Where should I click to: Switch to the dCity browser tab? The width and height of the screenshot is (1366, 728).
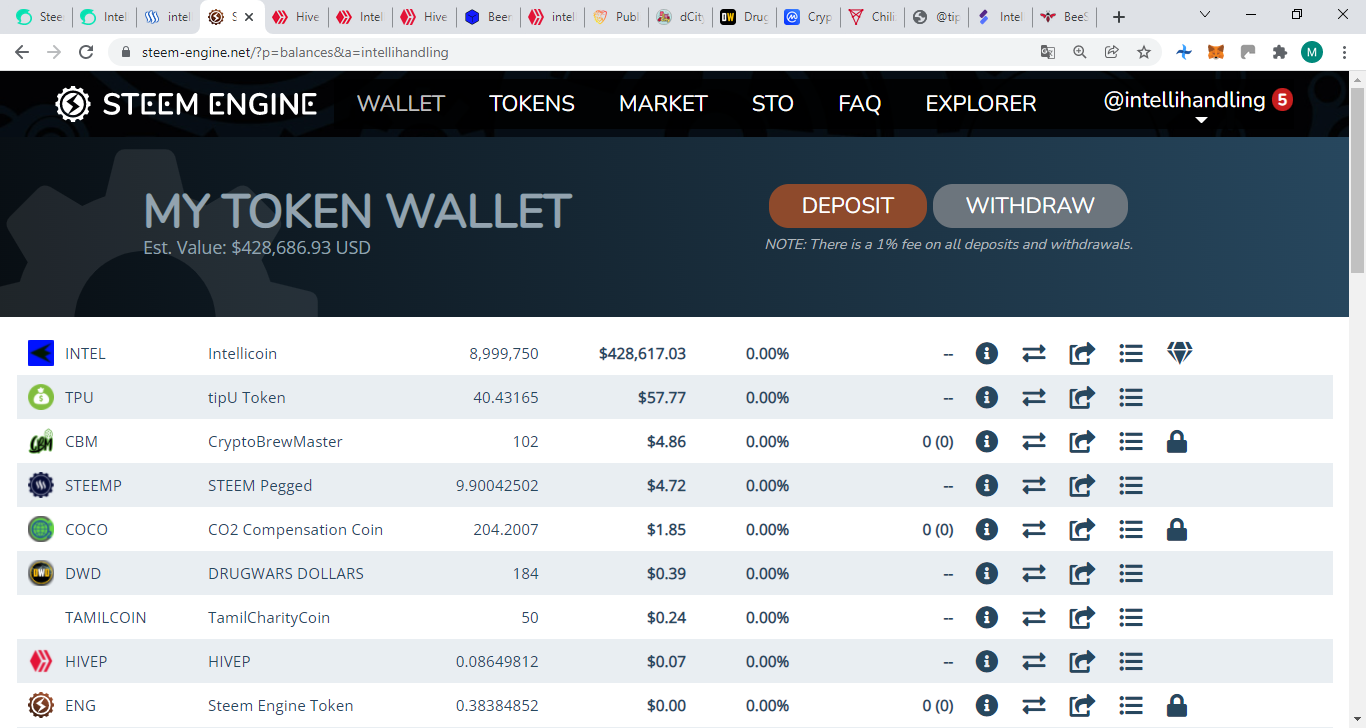[680, 17]
